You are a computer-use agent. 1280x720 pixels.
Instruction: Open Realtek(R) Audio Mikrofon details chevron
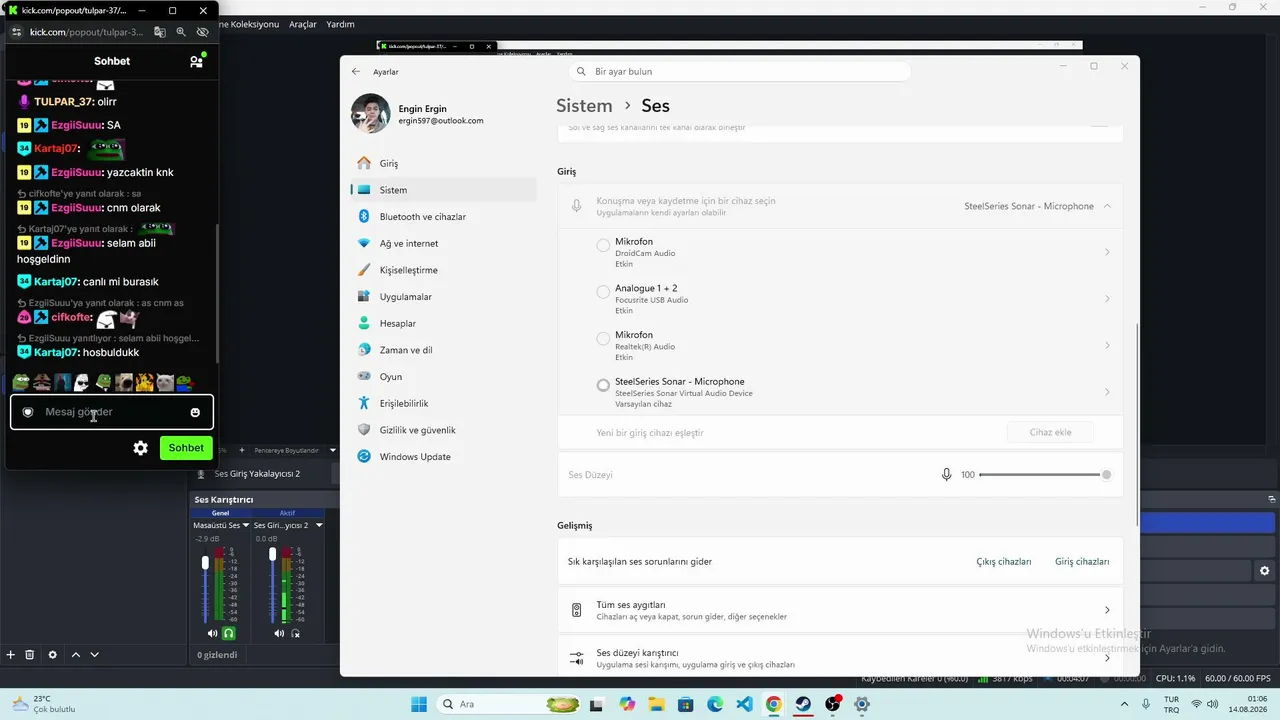coord(1107,345)
